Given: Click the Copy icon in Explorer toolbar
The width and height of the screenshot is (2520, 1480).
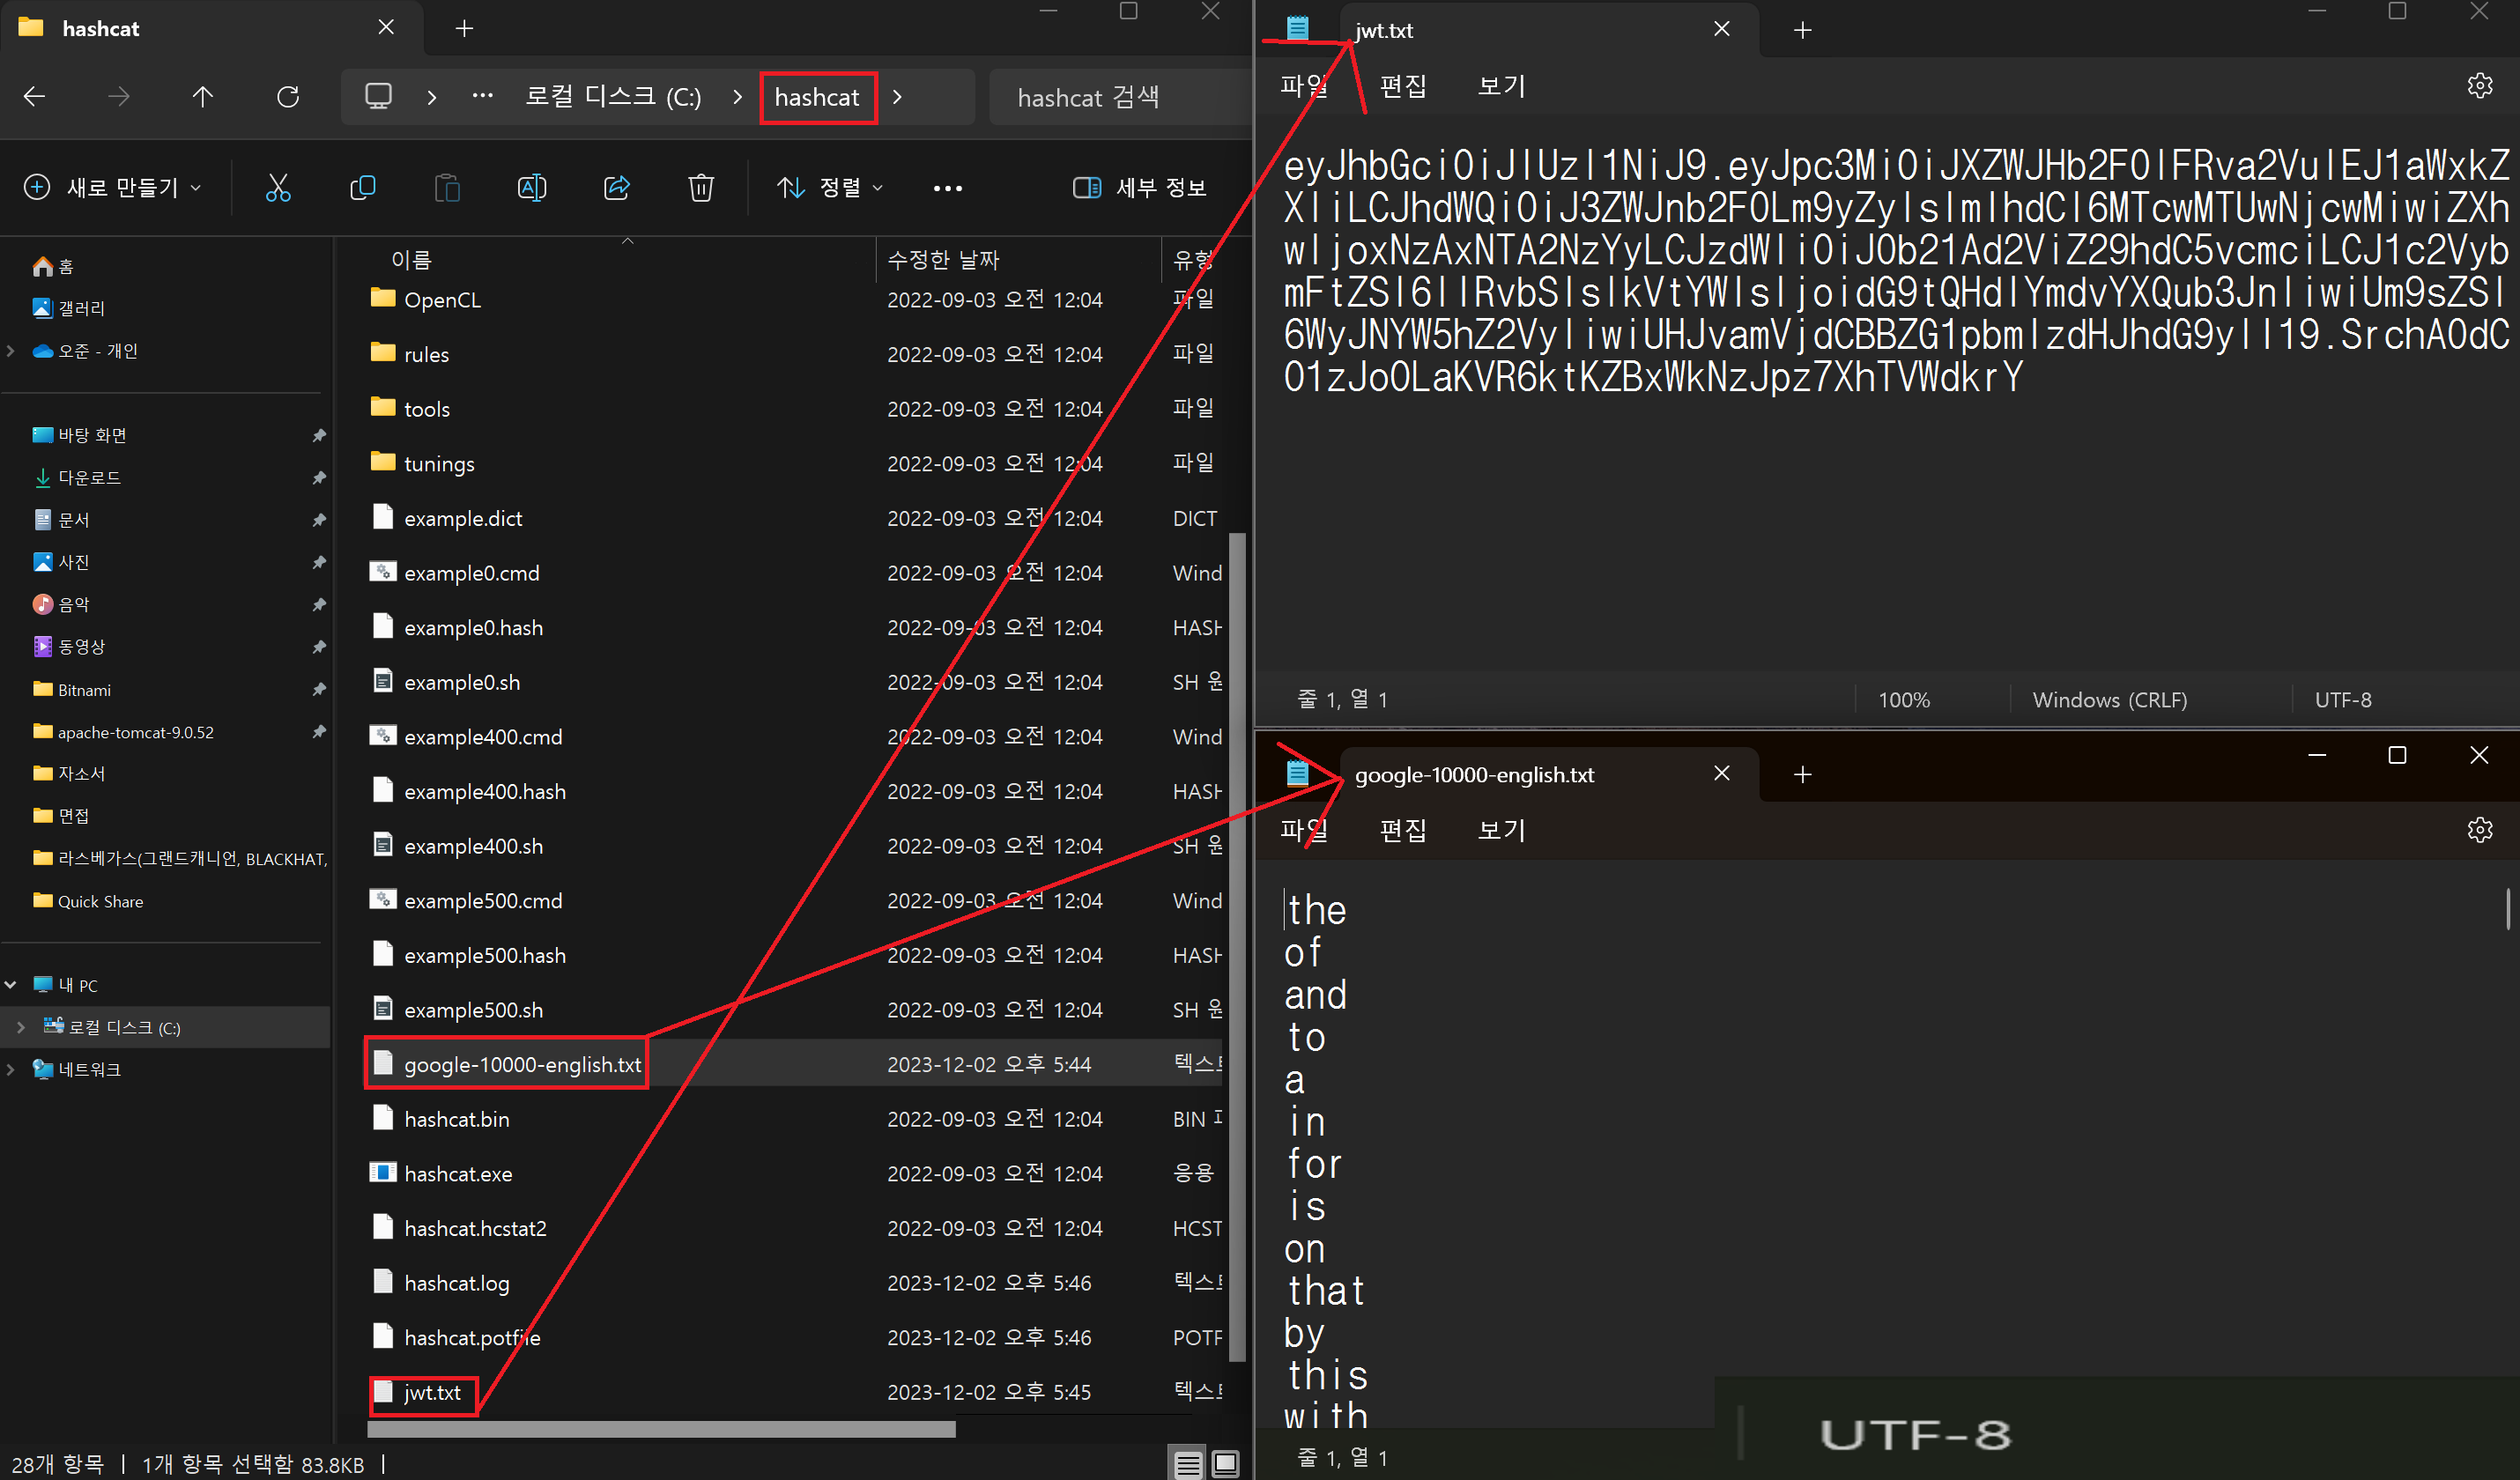Looking at the screenshot, I should [362, 187].
